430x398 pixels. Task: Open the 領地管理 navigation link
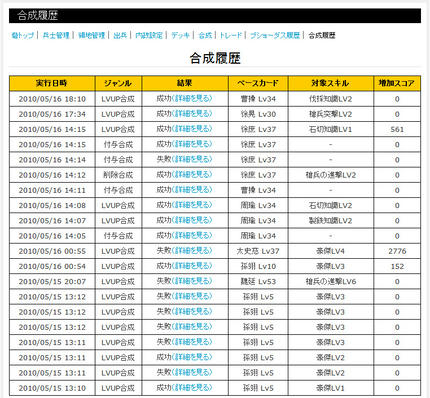click(x=92, y=35)
